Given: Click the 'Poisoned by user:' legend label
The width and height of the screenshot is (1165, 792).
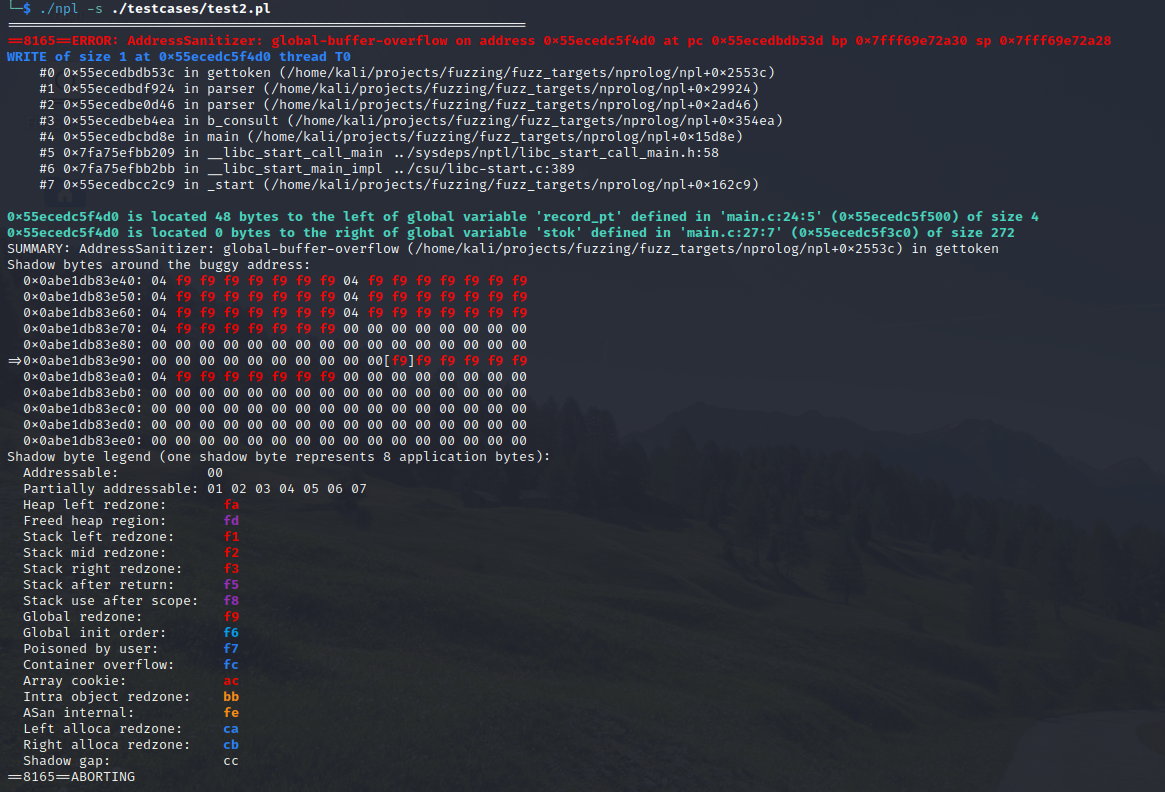Looking at the screenshot, I should (x=91, y=648).
